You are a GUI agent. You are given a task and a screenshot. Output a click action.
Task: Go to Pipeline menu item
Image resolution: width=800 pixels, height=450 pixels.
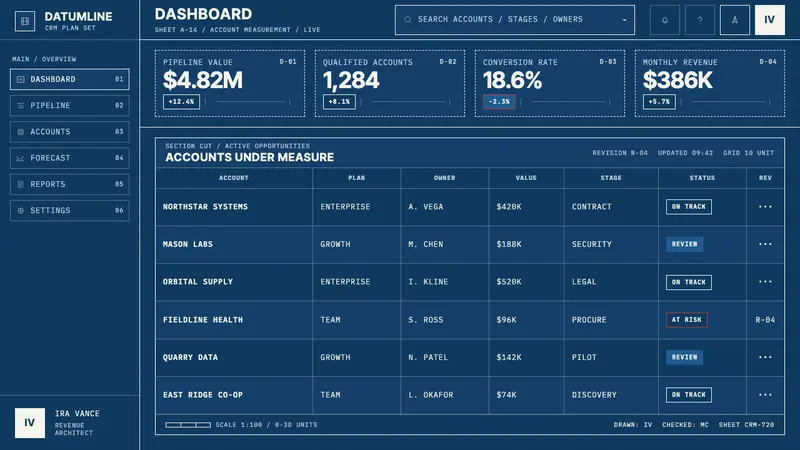pyautogui.click(x=69, y=106)
